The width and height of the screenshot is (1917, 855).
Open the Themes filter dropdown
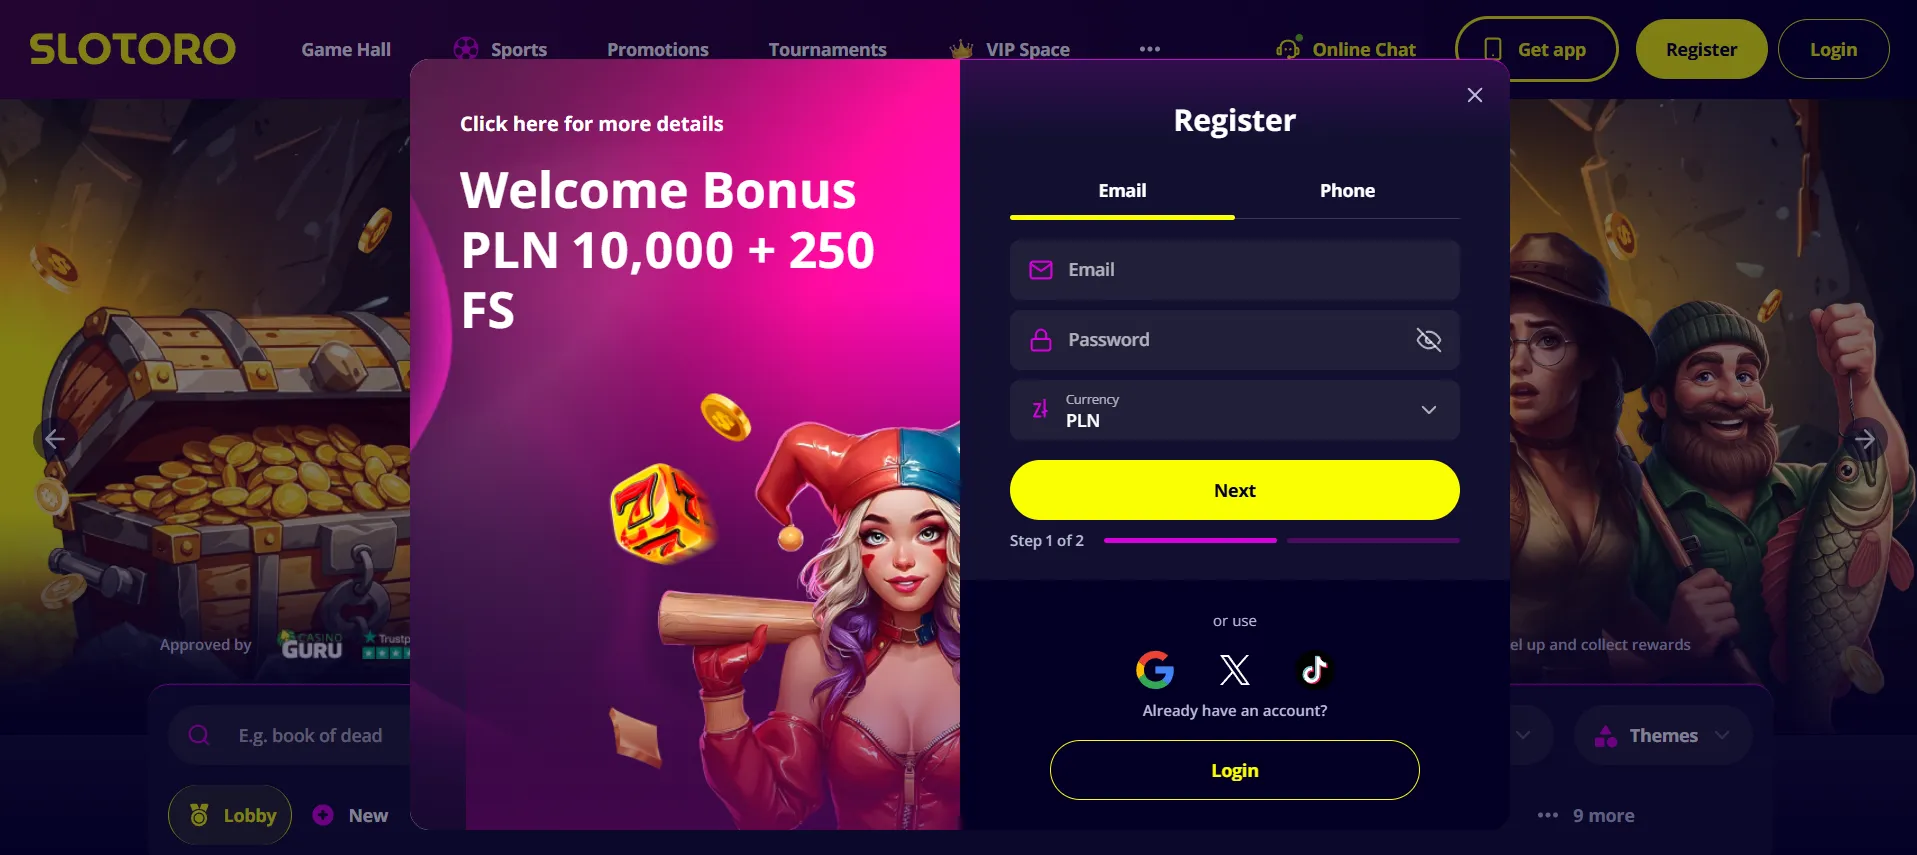pyautogui.click(x=1662, y=735)
